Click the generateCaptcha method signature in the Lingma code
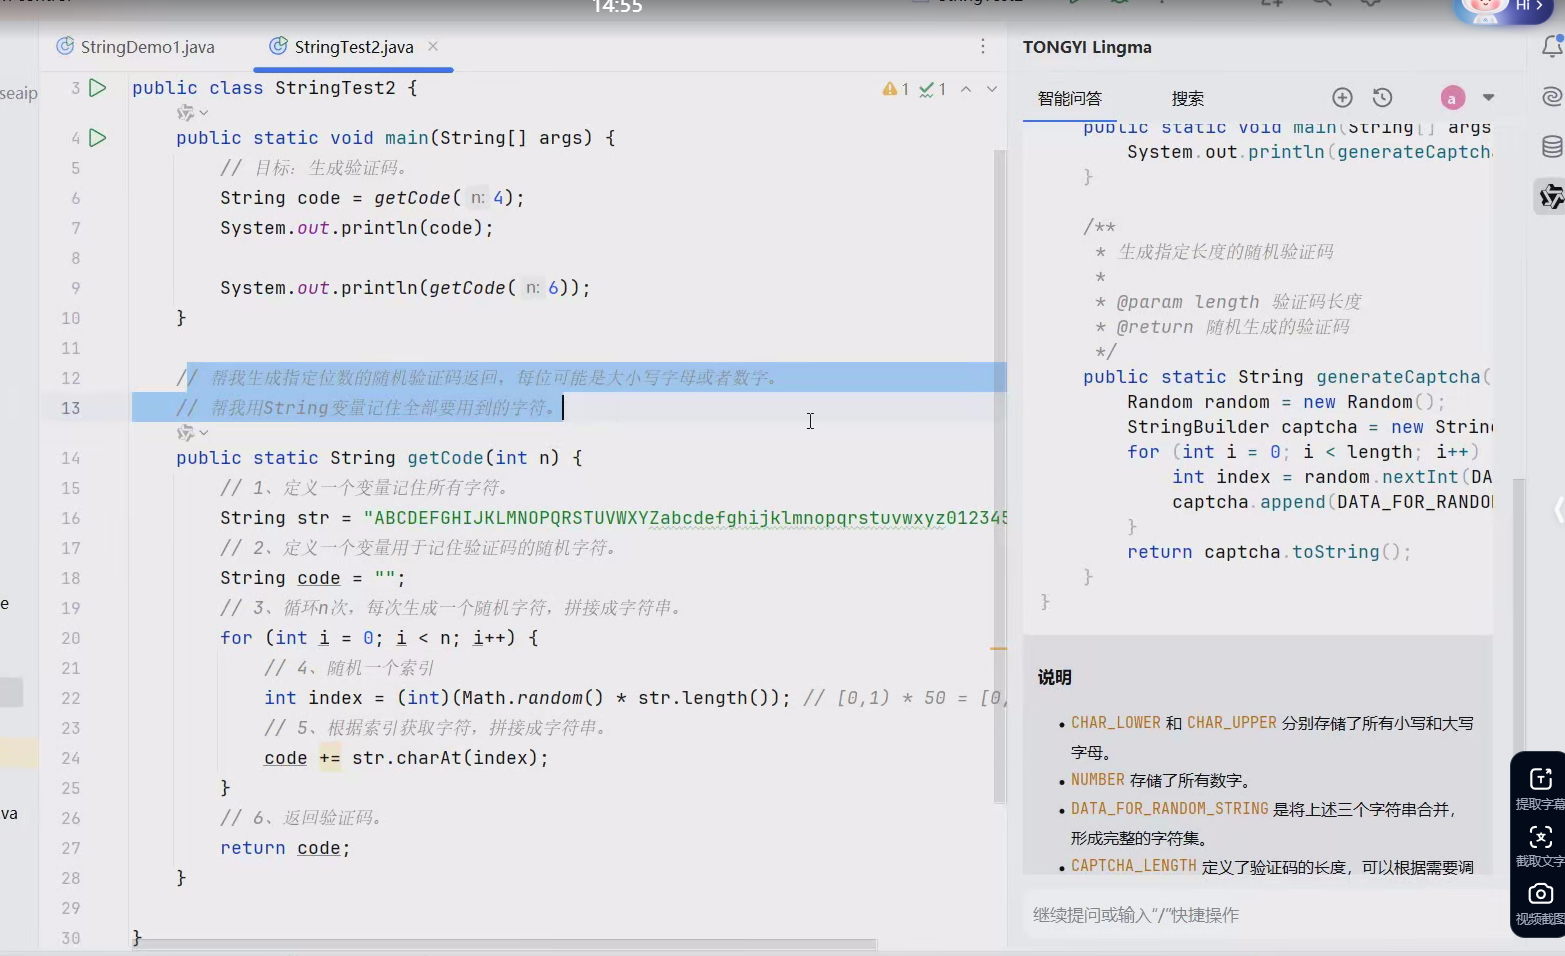 pyautogui.click(x=1287, y=377)
